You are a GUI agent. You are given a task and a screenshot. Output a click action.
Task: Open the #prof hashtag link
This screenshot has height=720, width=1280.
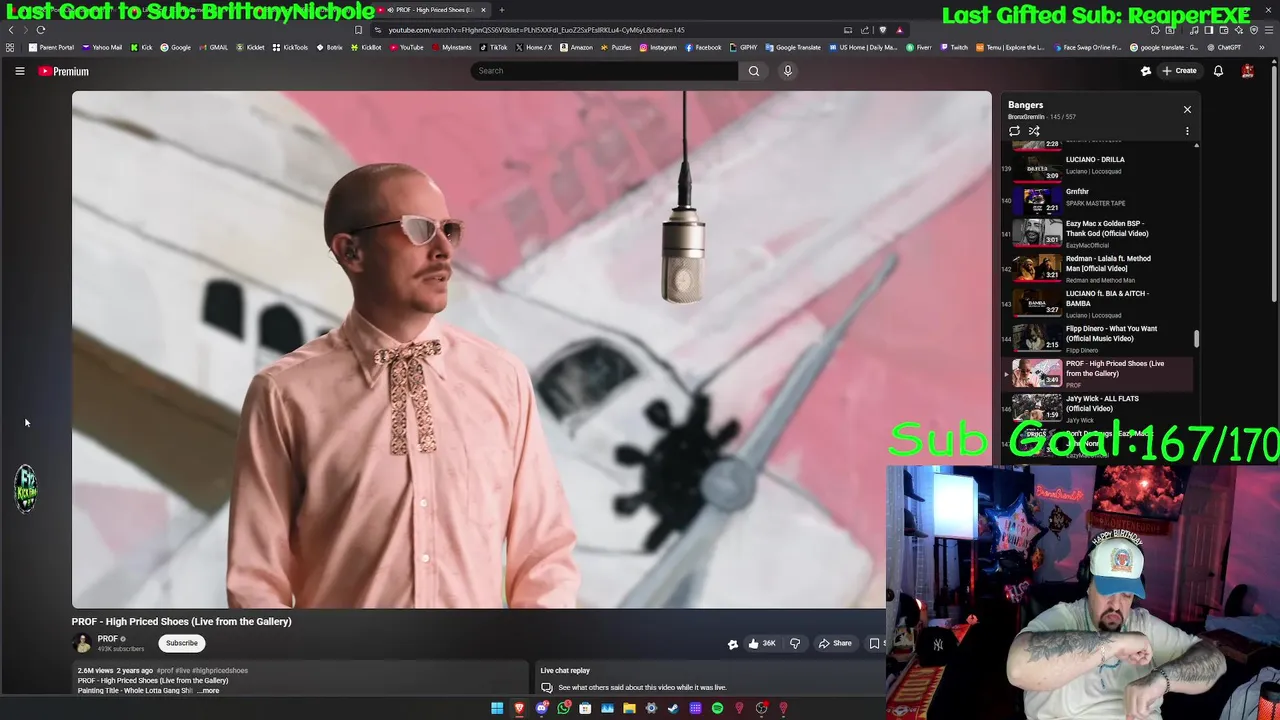pos(166,670)
